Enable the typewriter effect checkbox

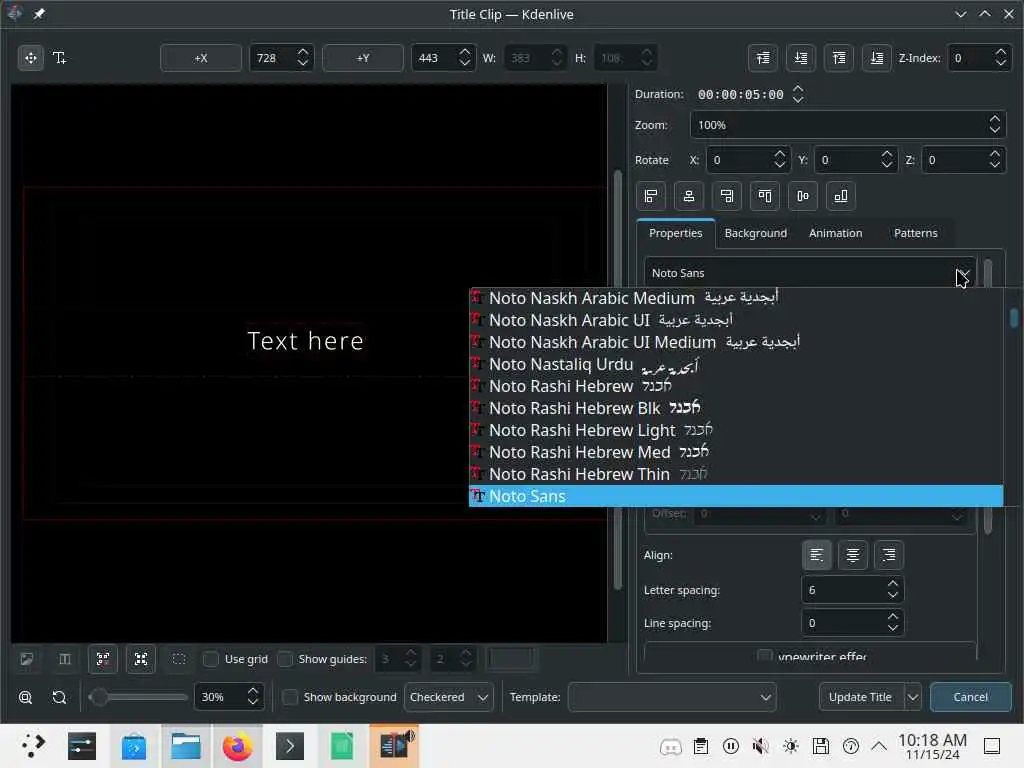(765, 655)
